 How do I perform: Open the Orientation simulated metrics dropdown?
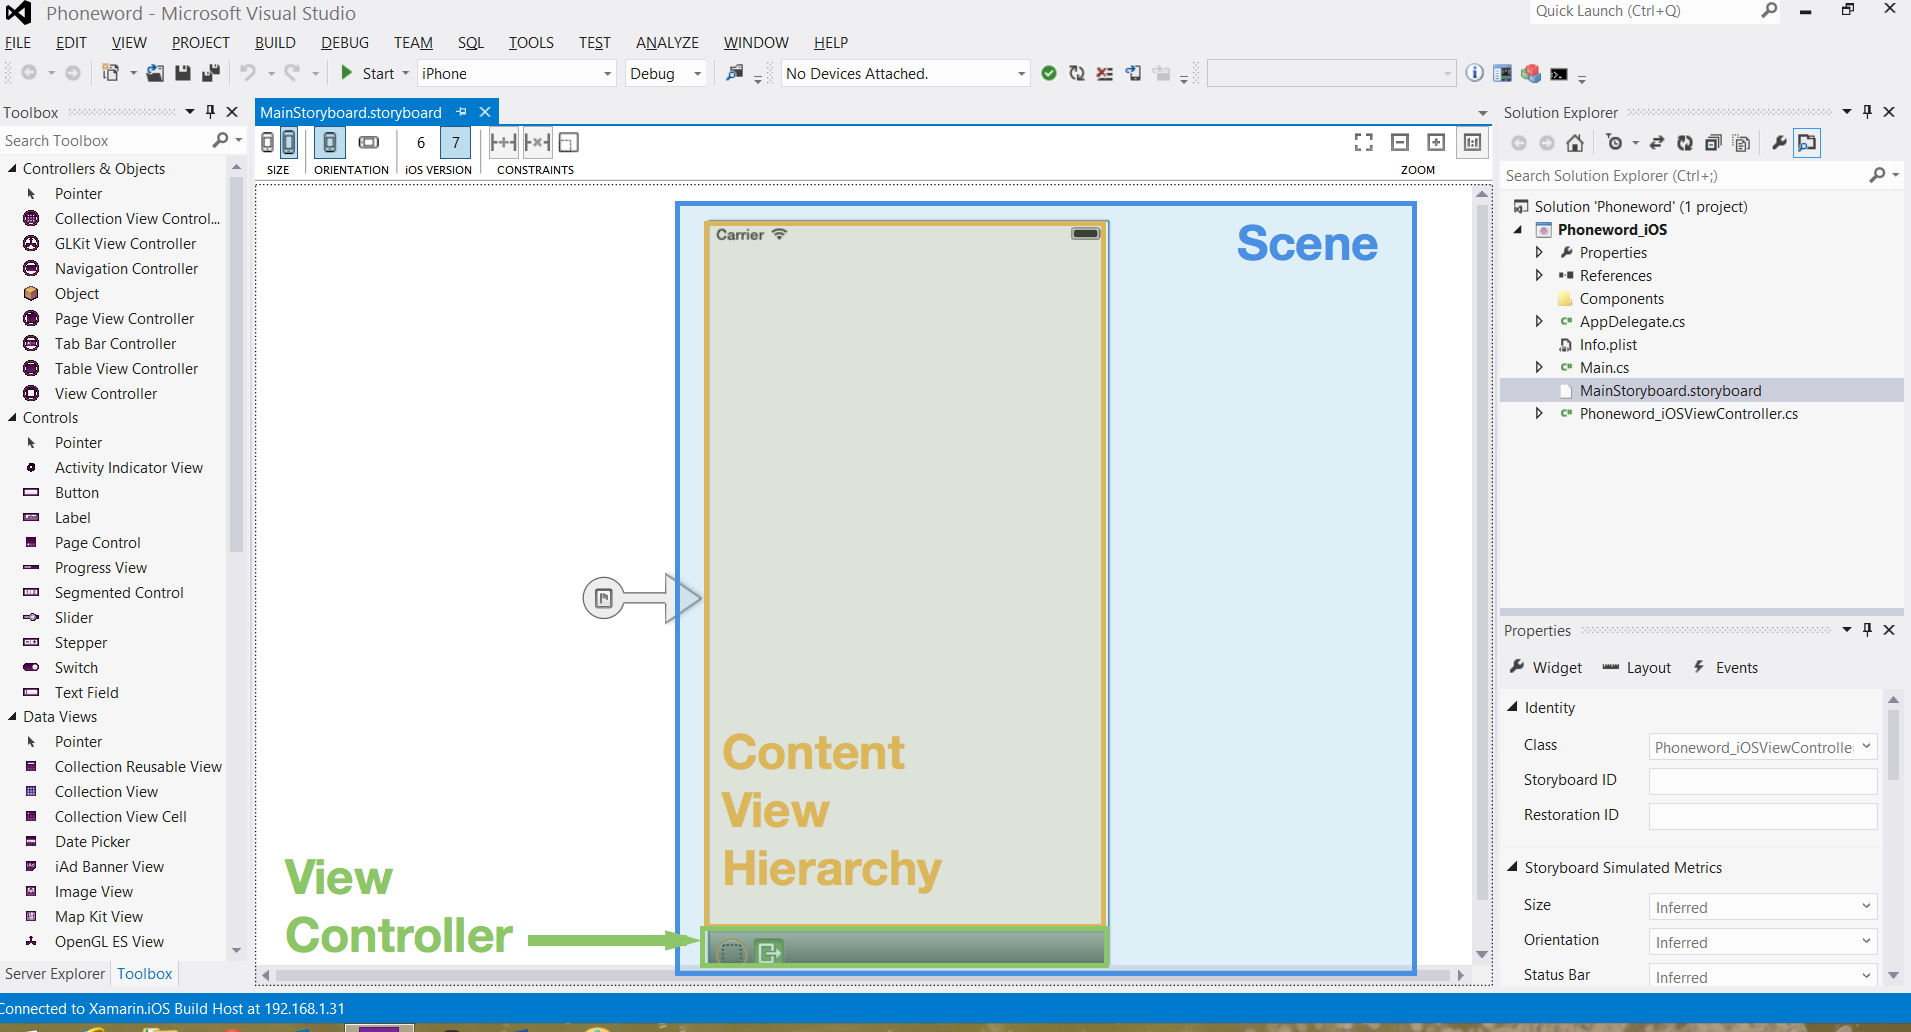tap(1762, 942)
